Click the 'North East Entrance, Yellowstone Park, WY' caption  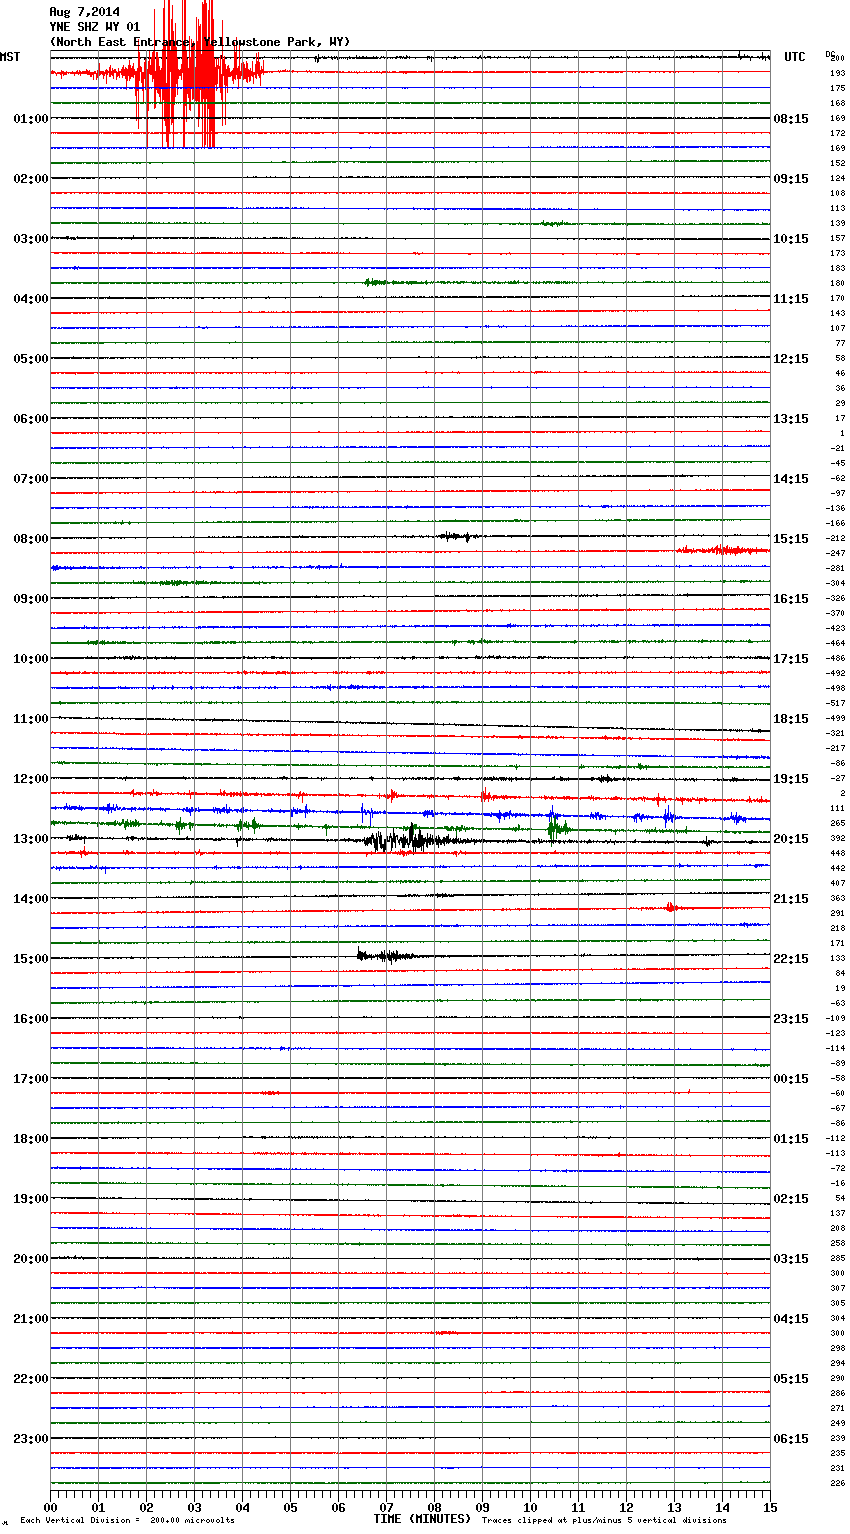point(200,42)
